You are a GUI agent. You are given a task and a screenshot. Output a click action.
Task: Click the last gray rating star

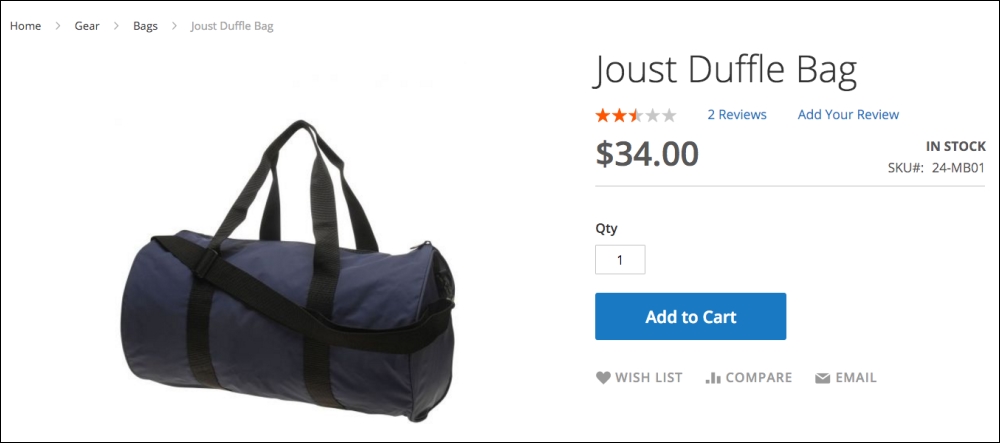point(668,115)
